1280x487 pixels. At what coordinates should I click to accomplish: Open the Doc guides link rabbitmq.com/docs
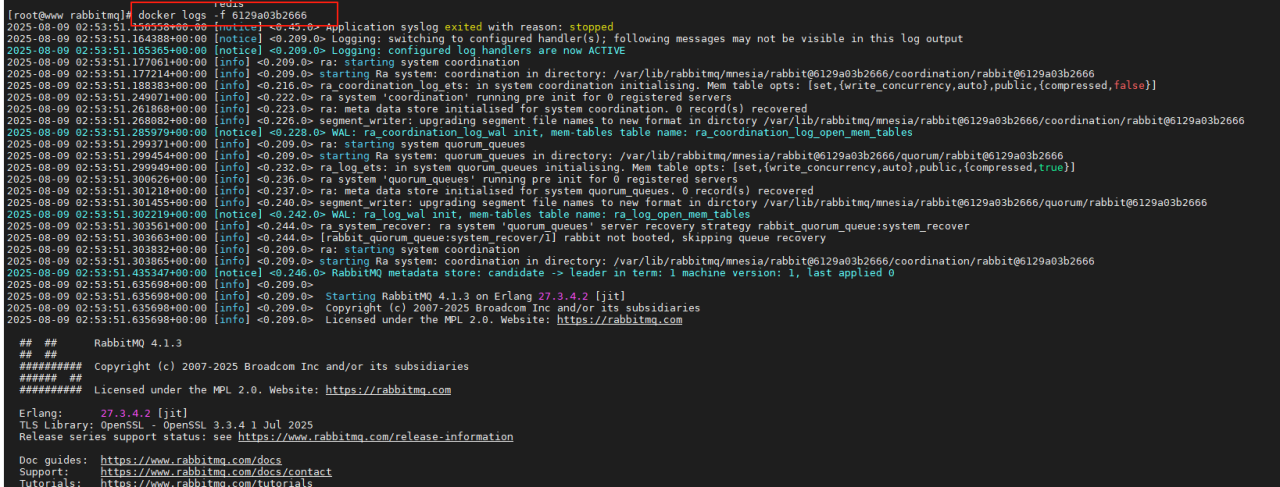pyautogui.click(x=191, y=460)
